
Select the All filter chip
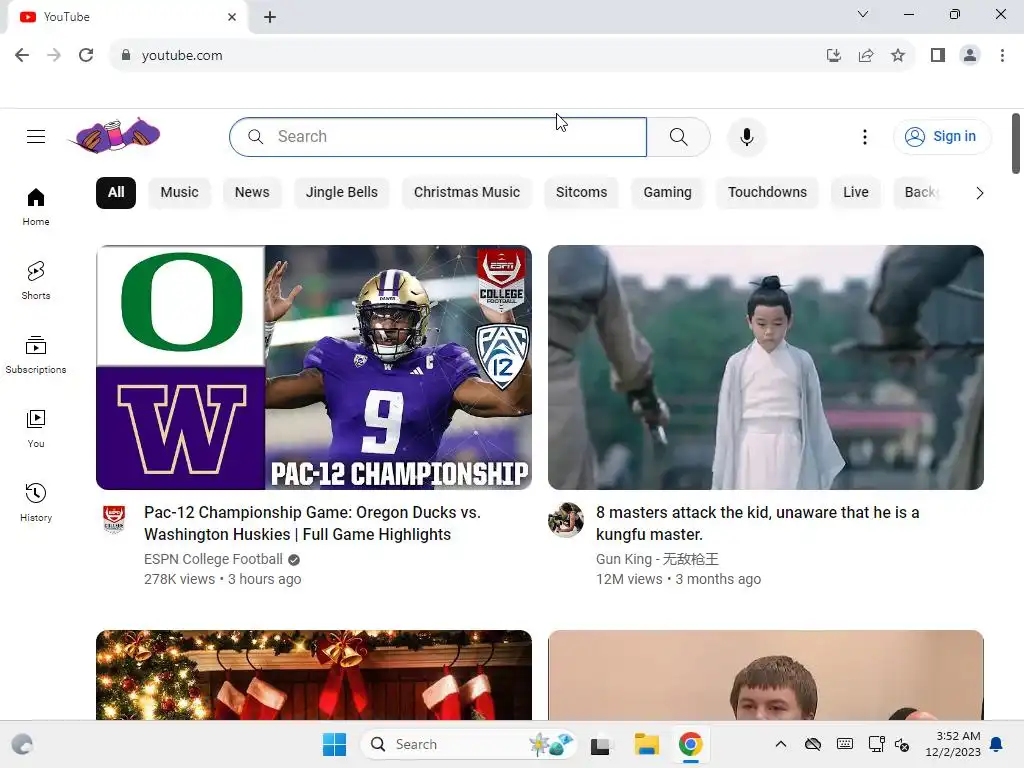(116, 193)
